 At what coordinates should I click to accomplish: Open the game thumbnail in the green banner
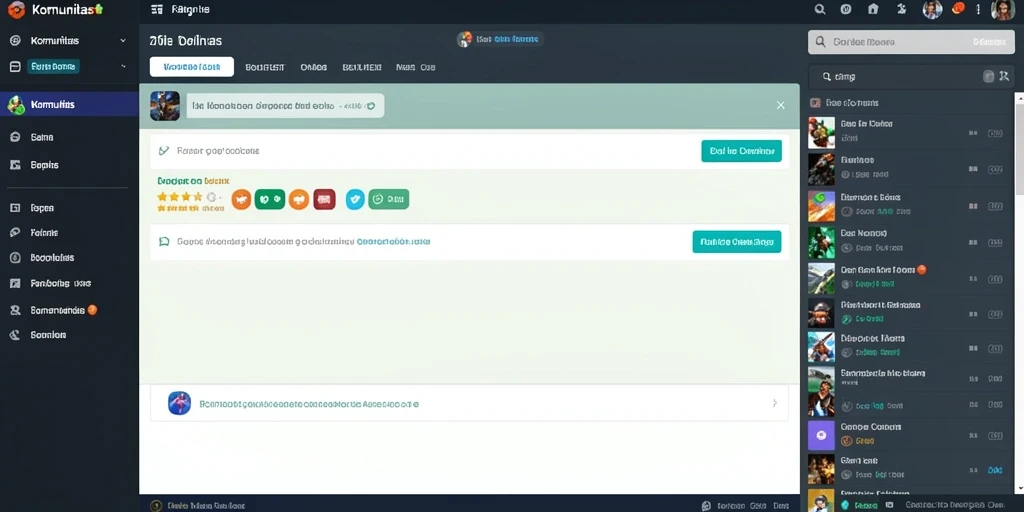point(165,106)
